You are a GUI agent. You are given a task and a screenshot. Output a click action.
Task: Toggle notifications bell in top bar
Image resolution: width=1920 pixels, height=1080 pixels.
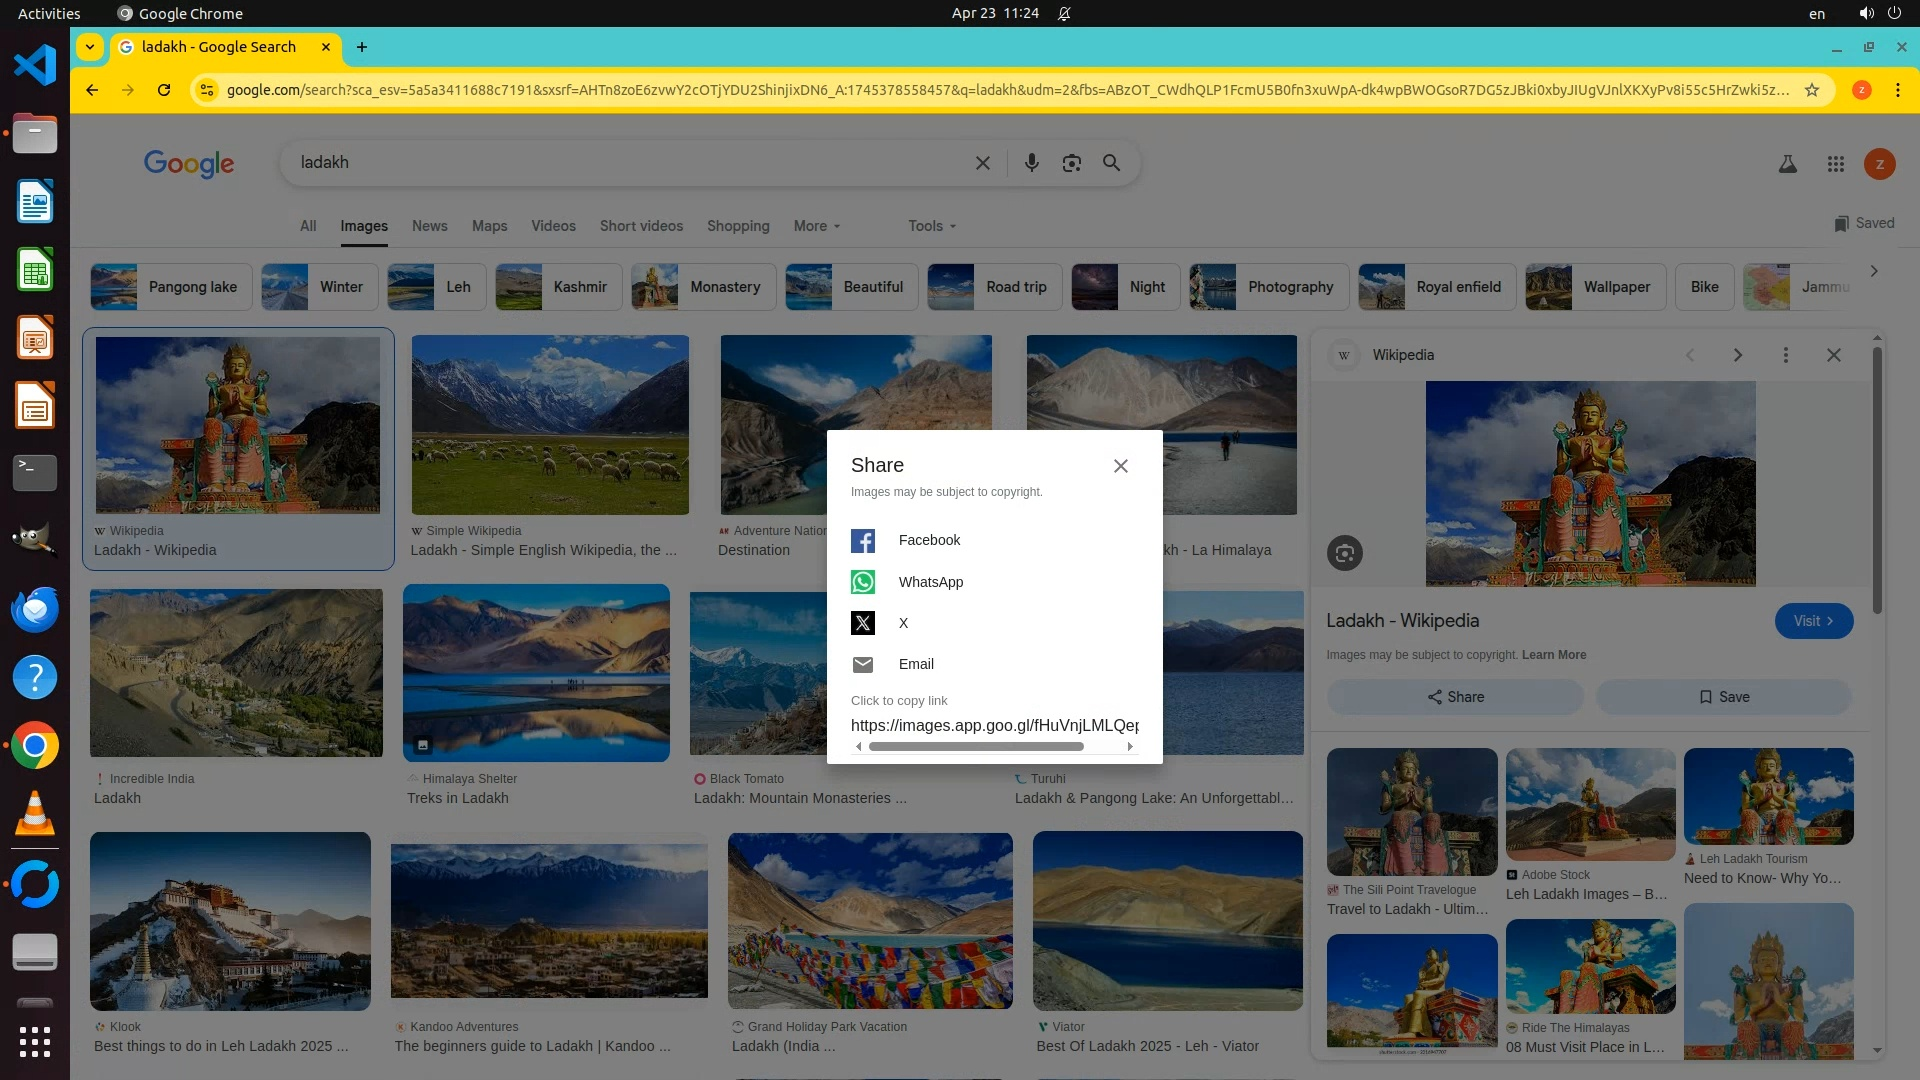click(1064, 14)
